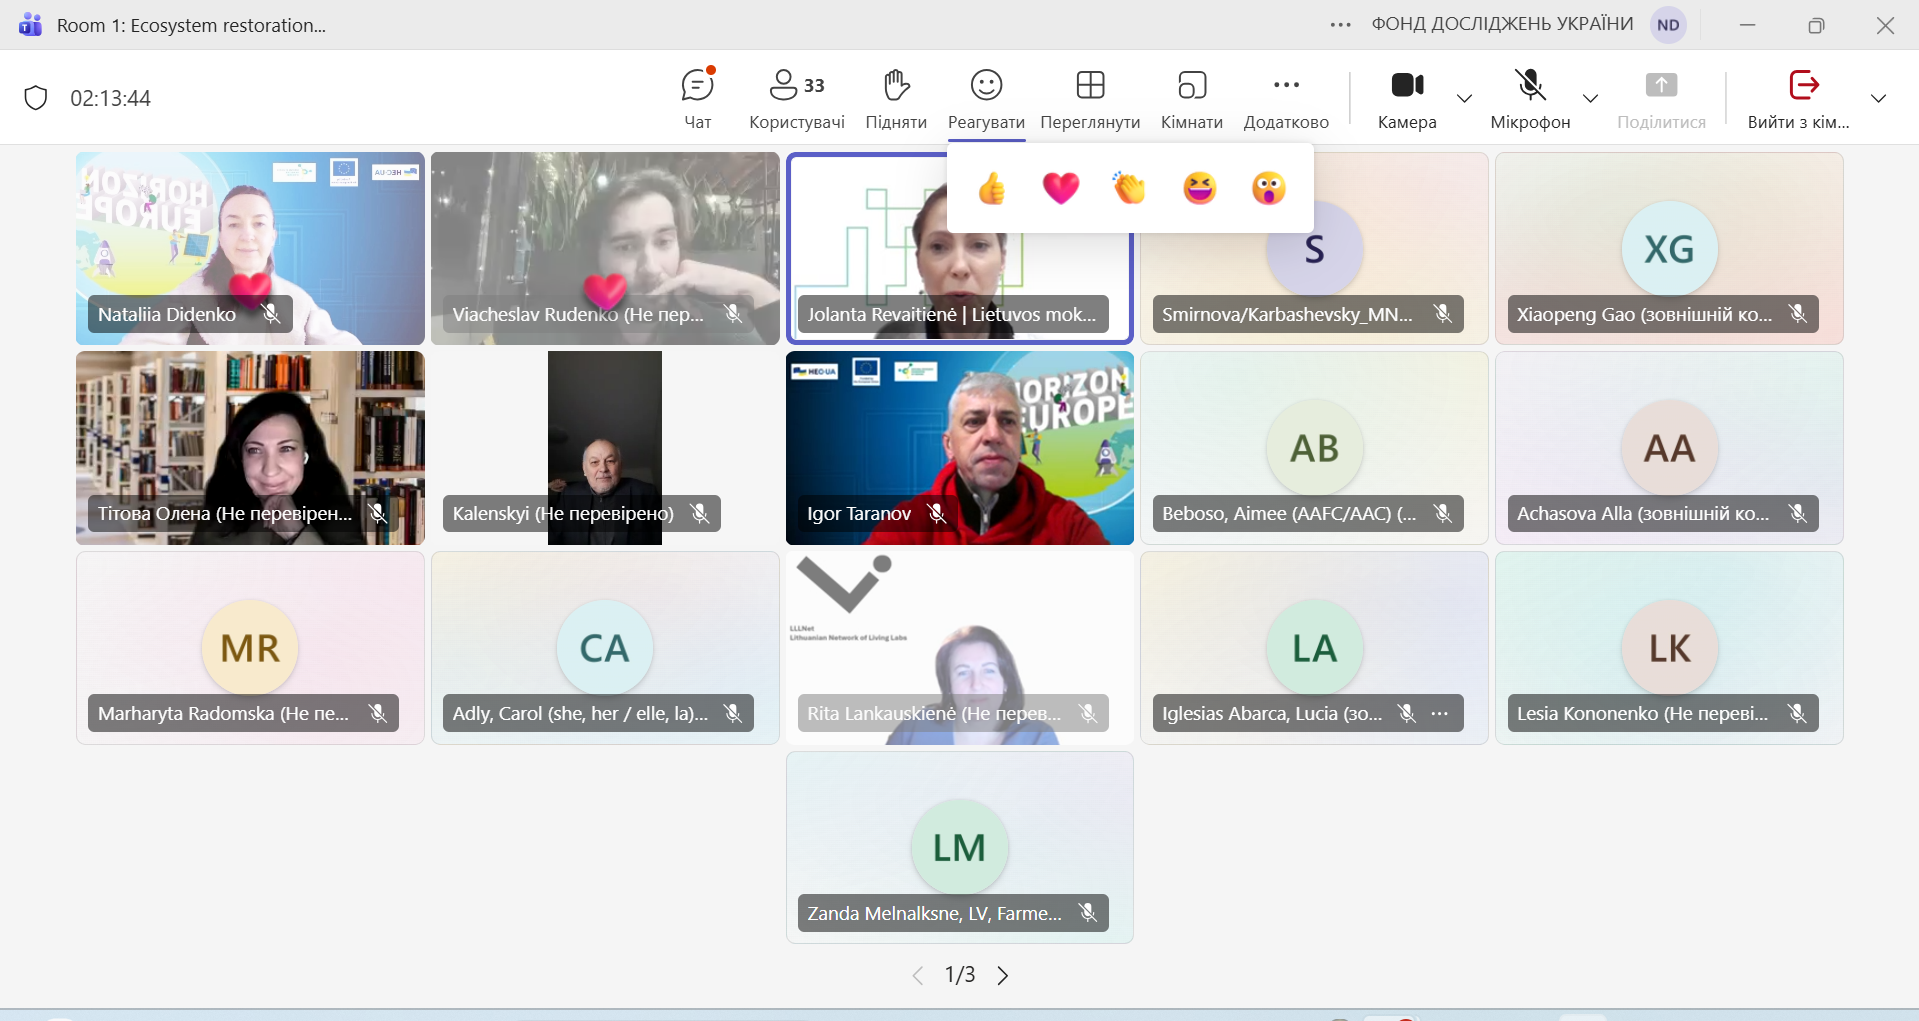Expand camera options dropdown arrow
Image resolution: width=1919 pixels, height=1021 pixels.
pyautogui.click(x=1464, y=98)
